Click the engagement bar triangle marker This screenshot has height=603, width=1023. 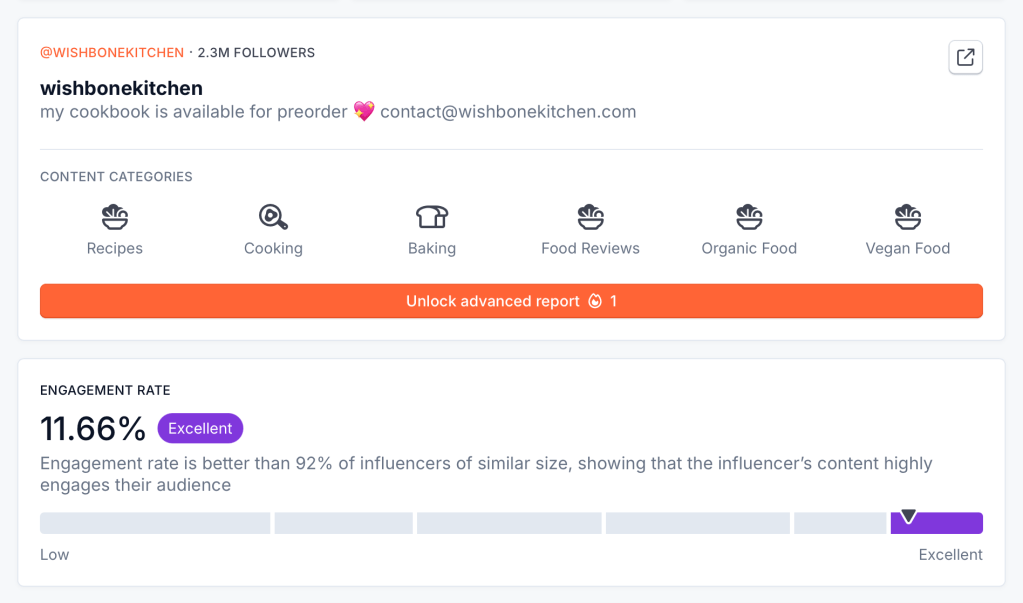(908, 516)
